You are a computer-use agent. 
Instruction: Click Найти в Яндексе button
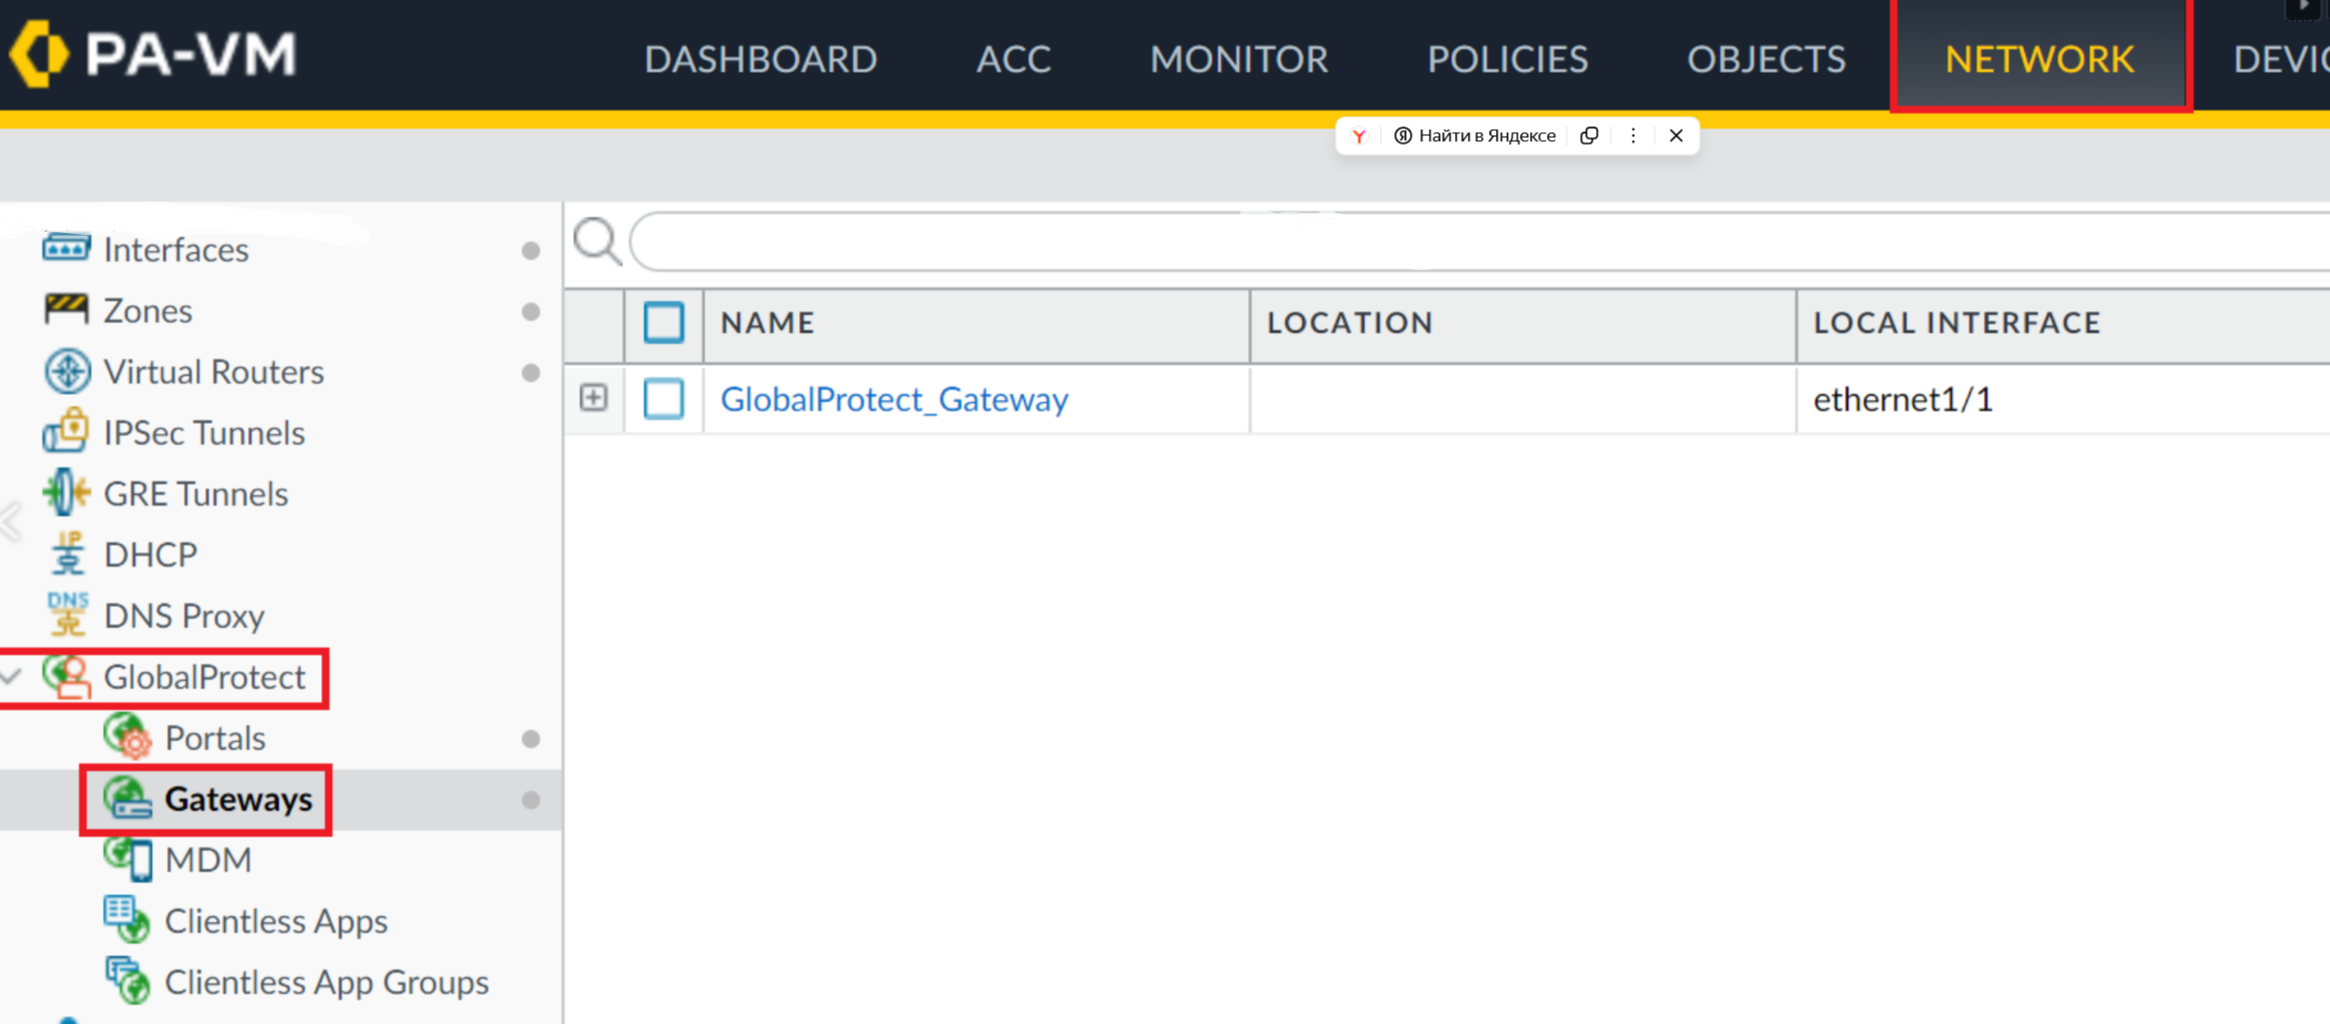tap(1475, 135)
